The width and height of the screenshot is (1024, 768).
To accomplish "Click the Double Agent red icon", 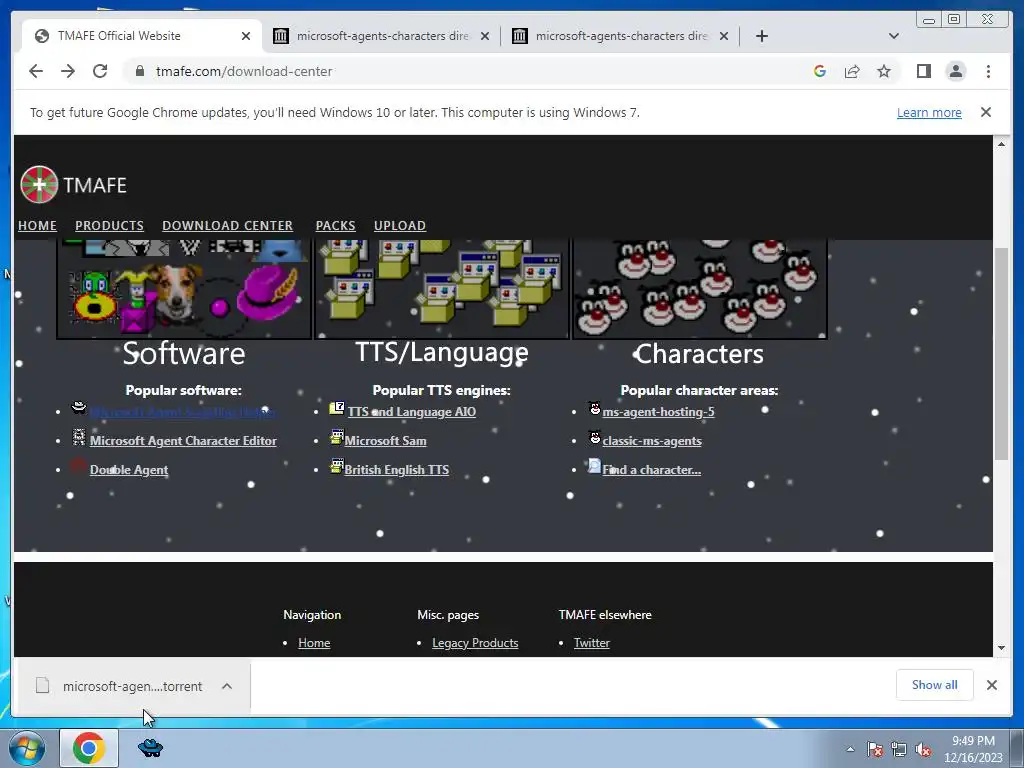I will coord(78,466).
